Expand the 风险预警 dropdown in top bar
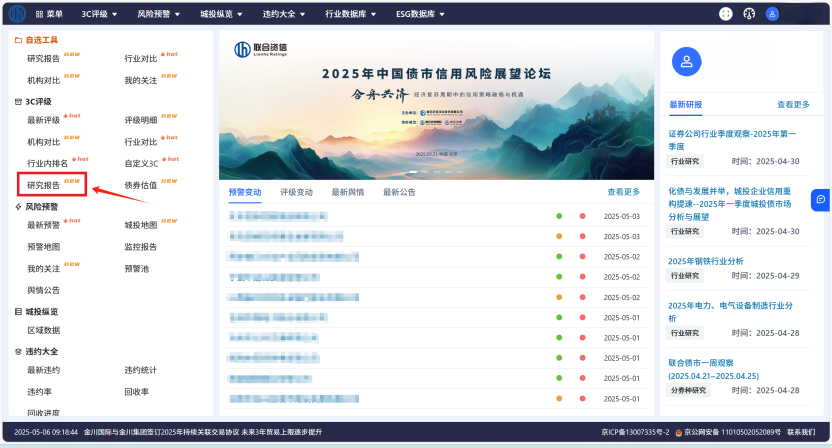The height and width of the screenshot is (448, 832). pyautogui.click(x=159, y=14)
